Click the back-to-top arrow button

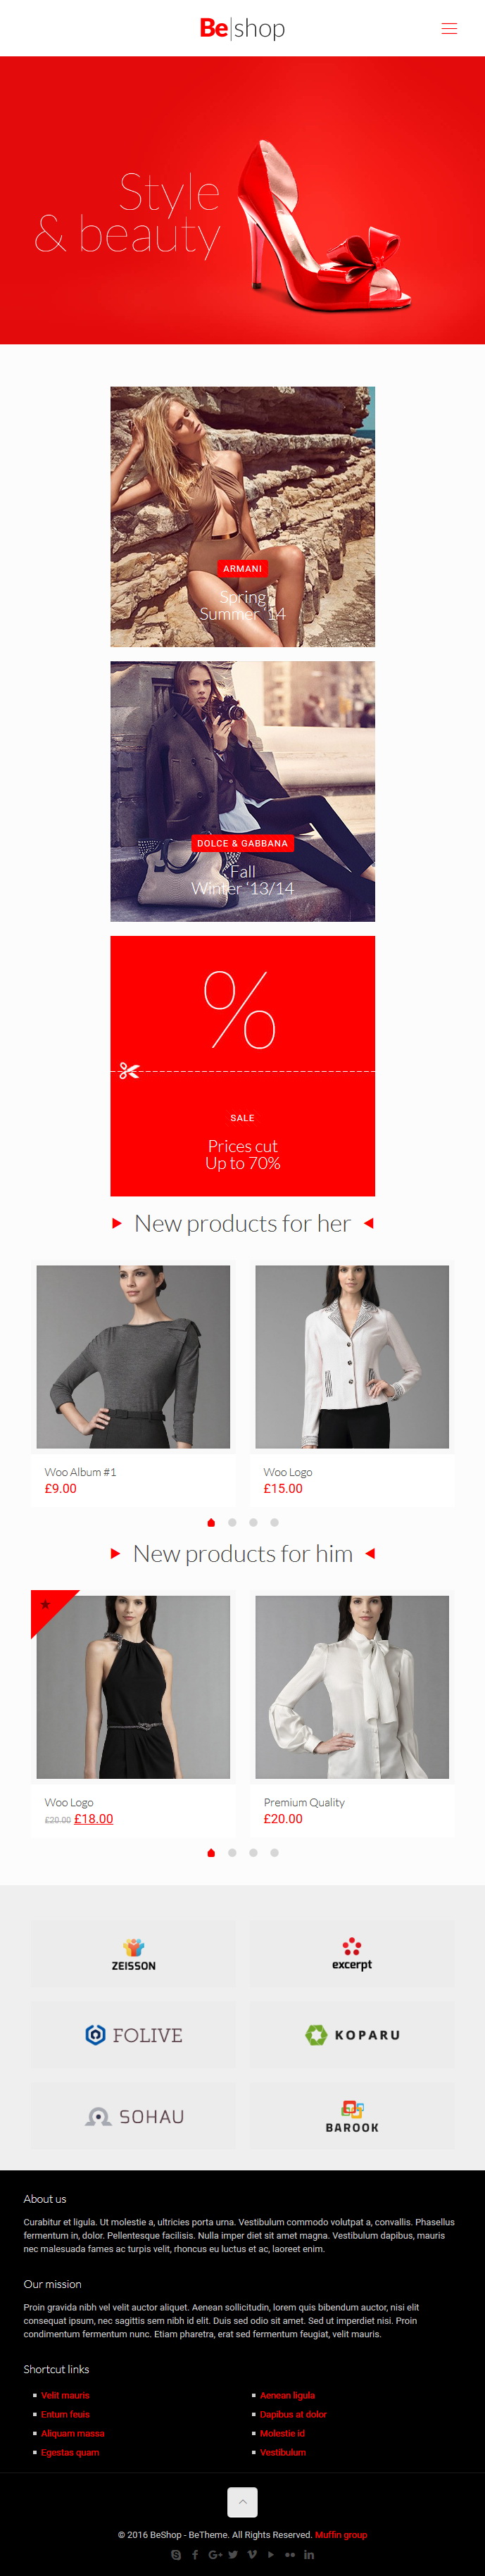pyautogui.click(x=242, y=2502)
